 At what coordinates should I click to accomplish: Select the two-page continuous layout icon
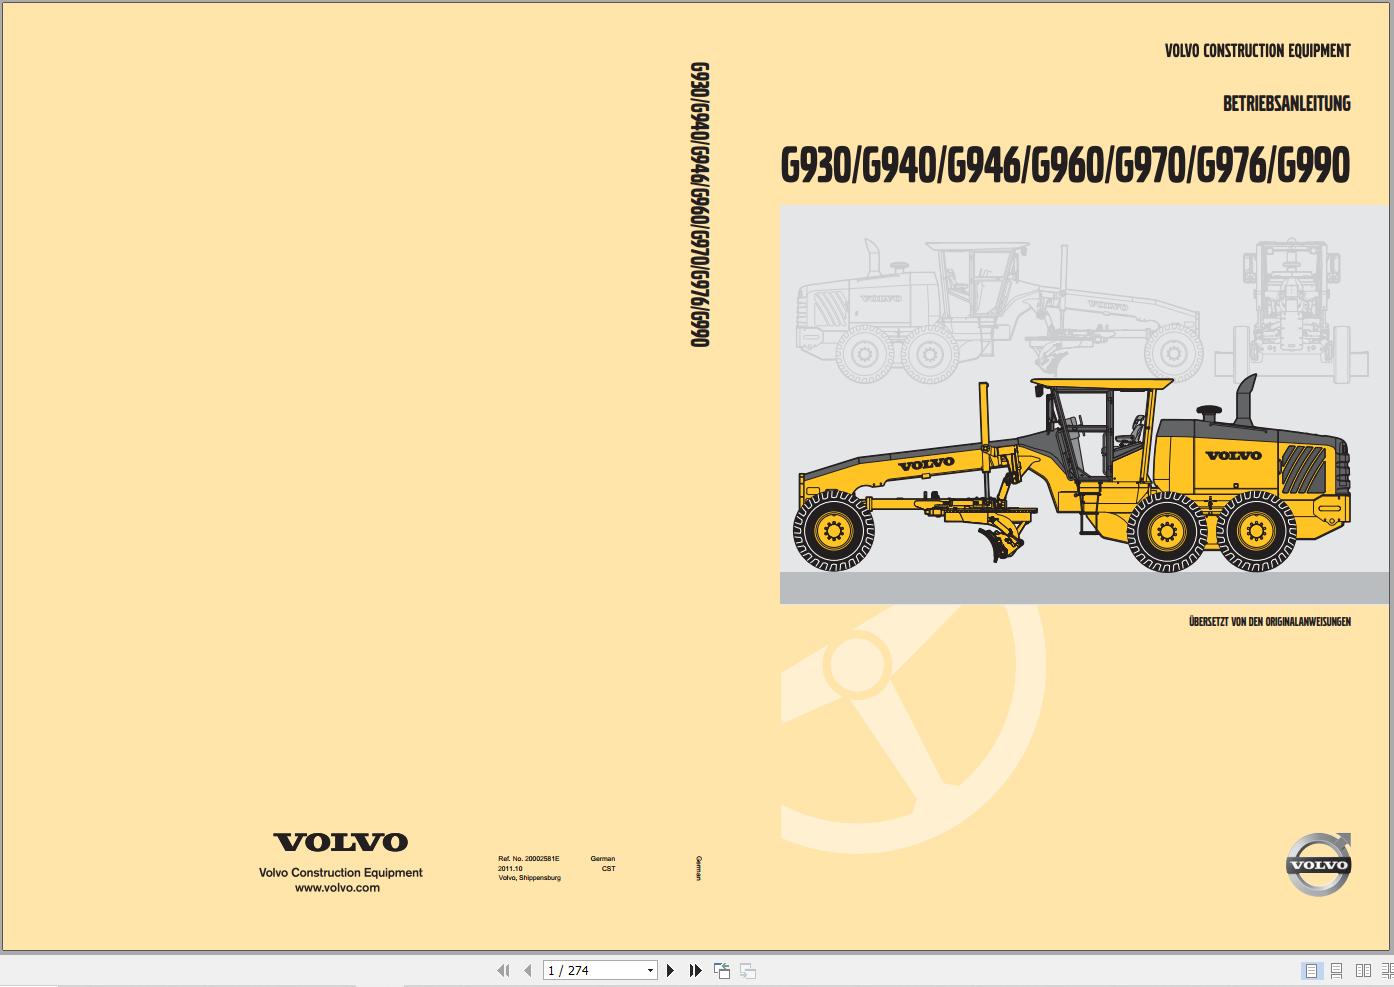[1388, 970]
